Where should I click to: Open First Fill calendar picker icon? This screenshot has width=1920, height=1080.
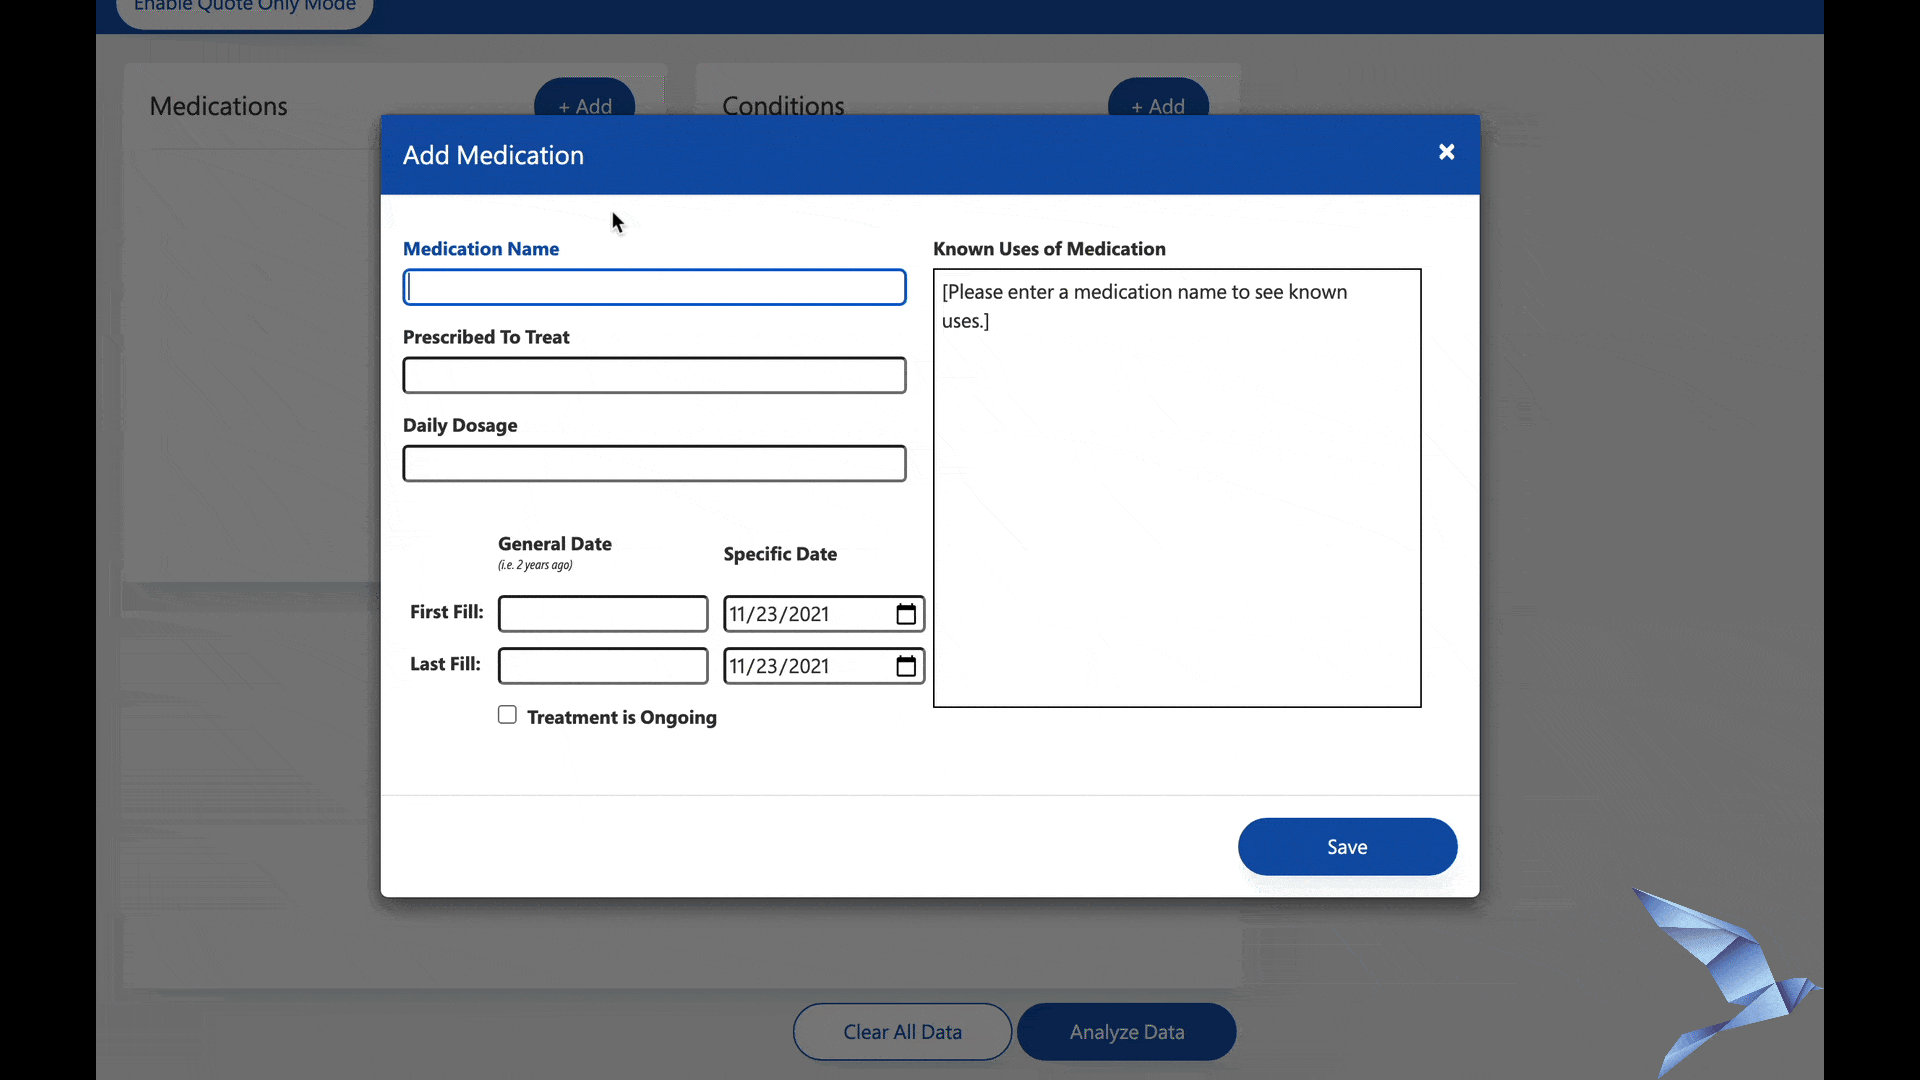coord(906,614)
